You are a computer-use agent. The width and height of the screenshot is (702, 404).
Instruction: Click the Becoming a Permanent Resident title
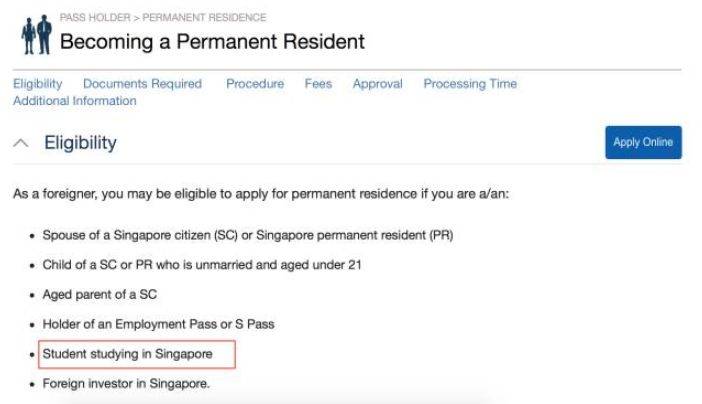click(x=212, y=42)
